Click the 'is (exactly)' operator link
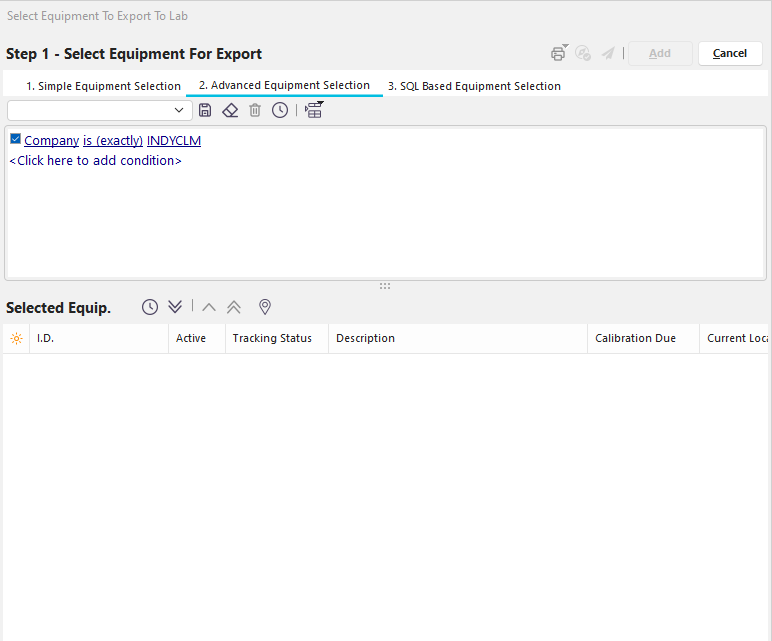This screenshot has height=641, width=772. coord(113,141)
